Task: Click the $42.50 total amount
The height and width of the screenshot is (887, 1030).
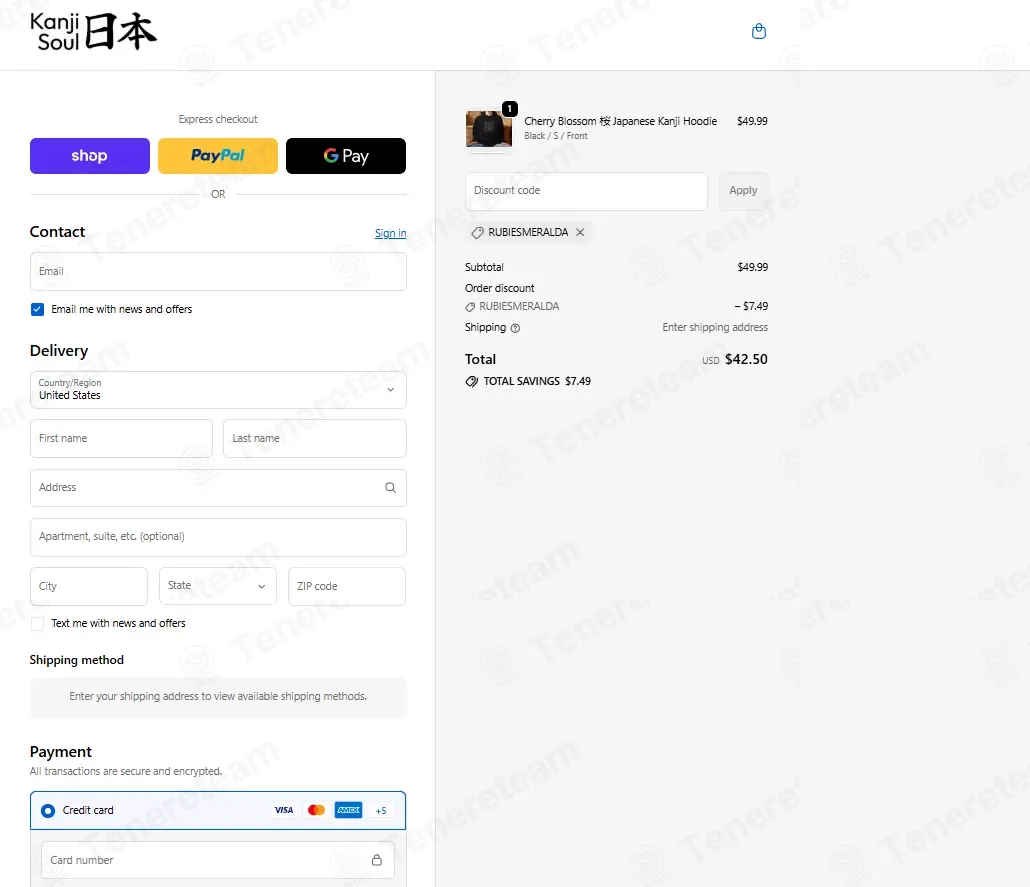Action: 746,359
